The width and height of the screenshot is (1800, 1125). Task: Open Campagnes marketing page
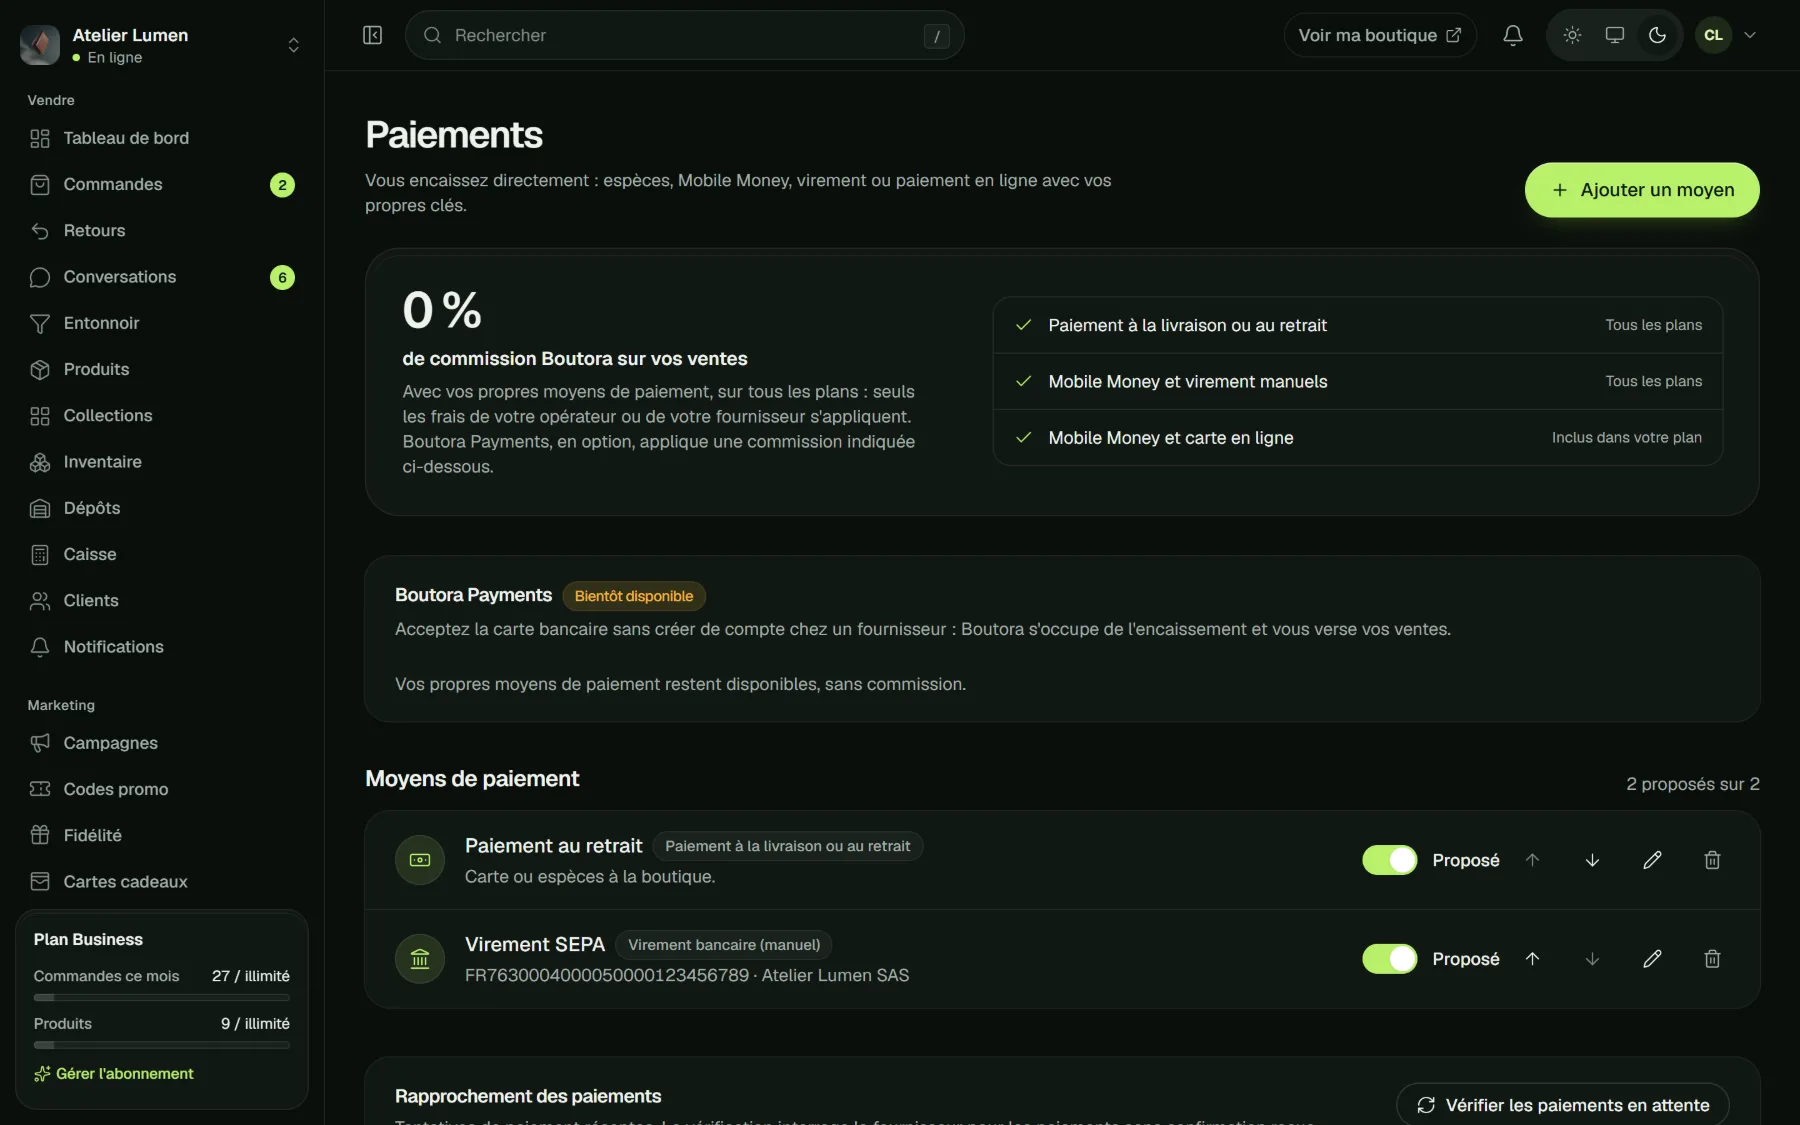pyautogui.click(x=161, y=743)
